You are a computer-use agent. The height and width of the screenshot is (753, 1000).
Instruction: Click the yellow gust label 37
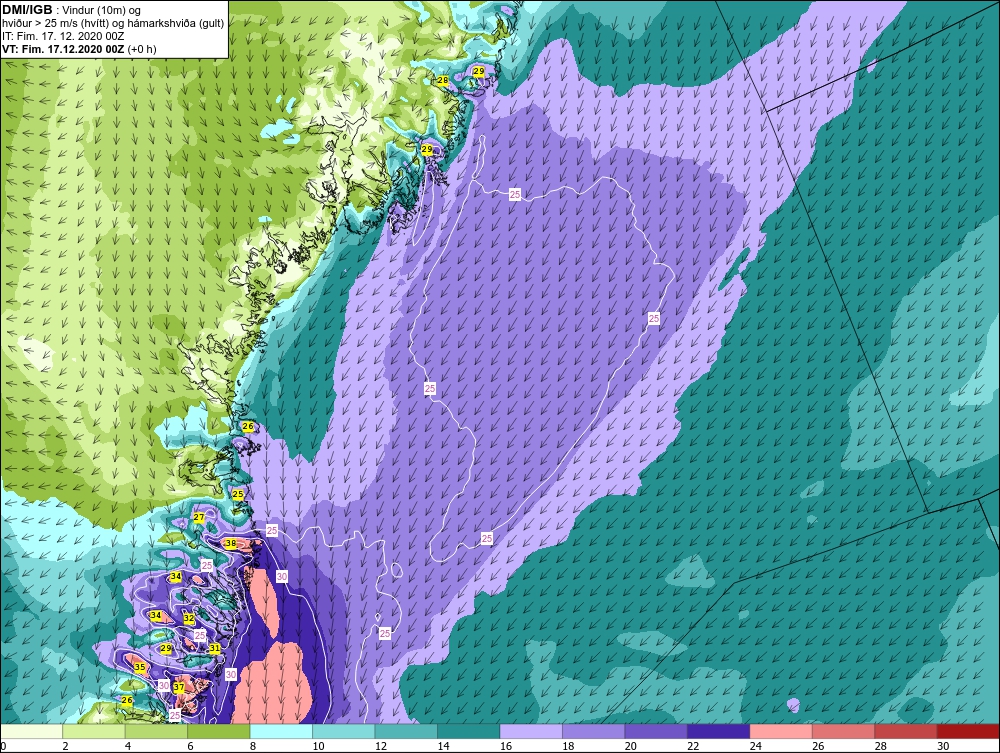coord(179,687)
